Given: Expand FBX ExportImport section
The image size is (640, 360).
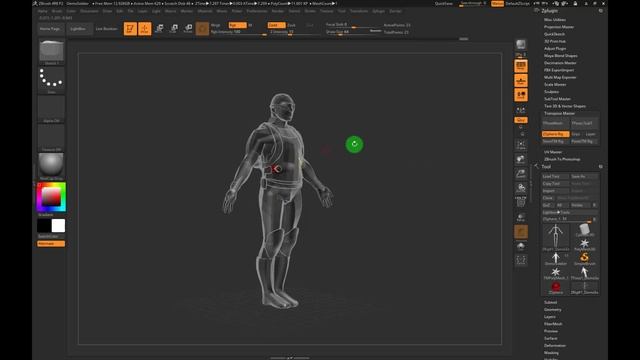Looking at the screenshot, I should tap(559, 70).
